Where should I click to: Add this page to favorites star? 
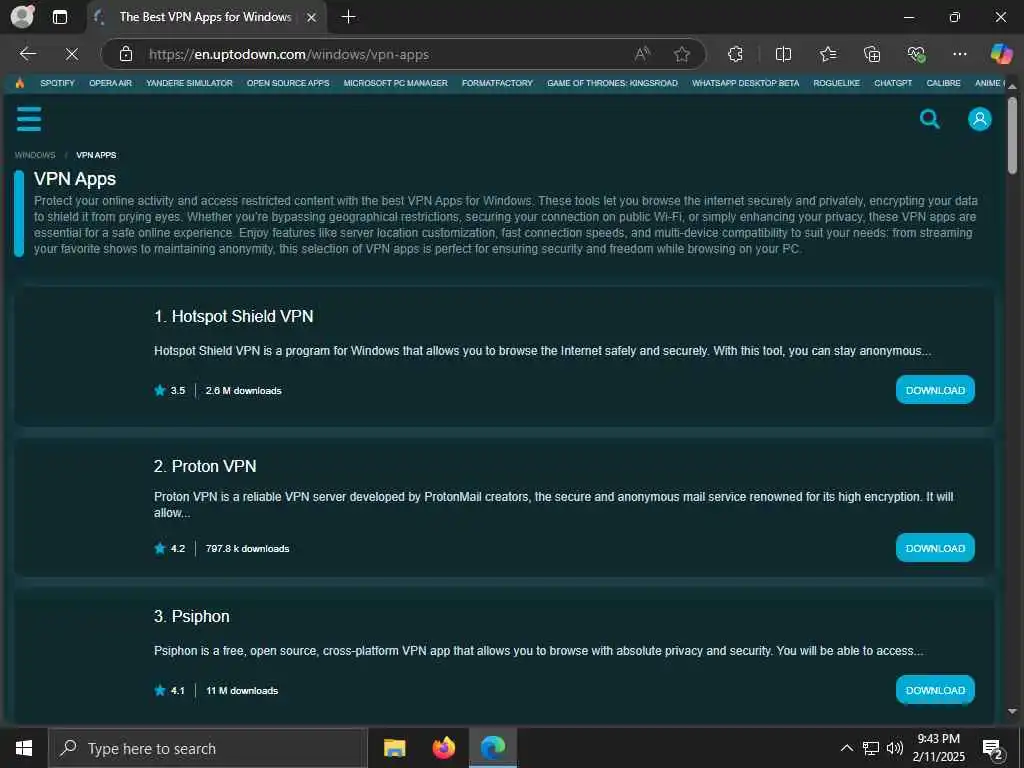click(682, 54)
